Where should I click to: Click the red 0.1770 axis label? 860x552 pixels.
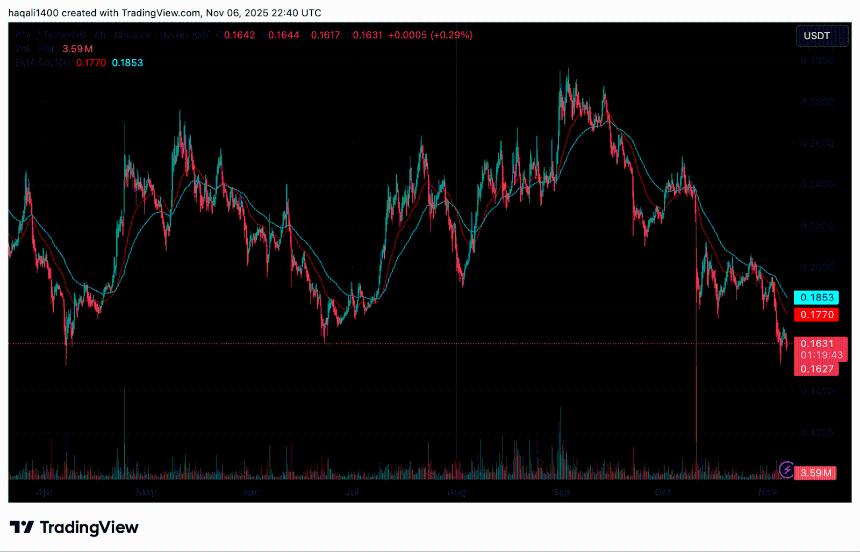point(816,314)
